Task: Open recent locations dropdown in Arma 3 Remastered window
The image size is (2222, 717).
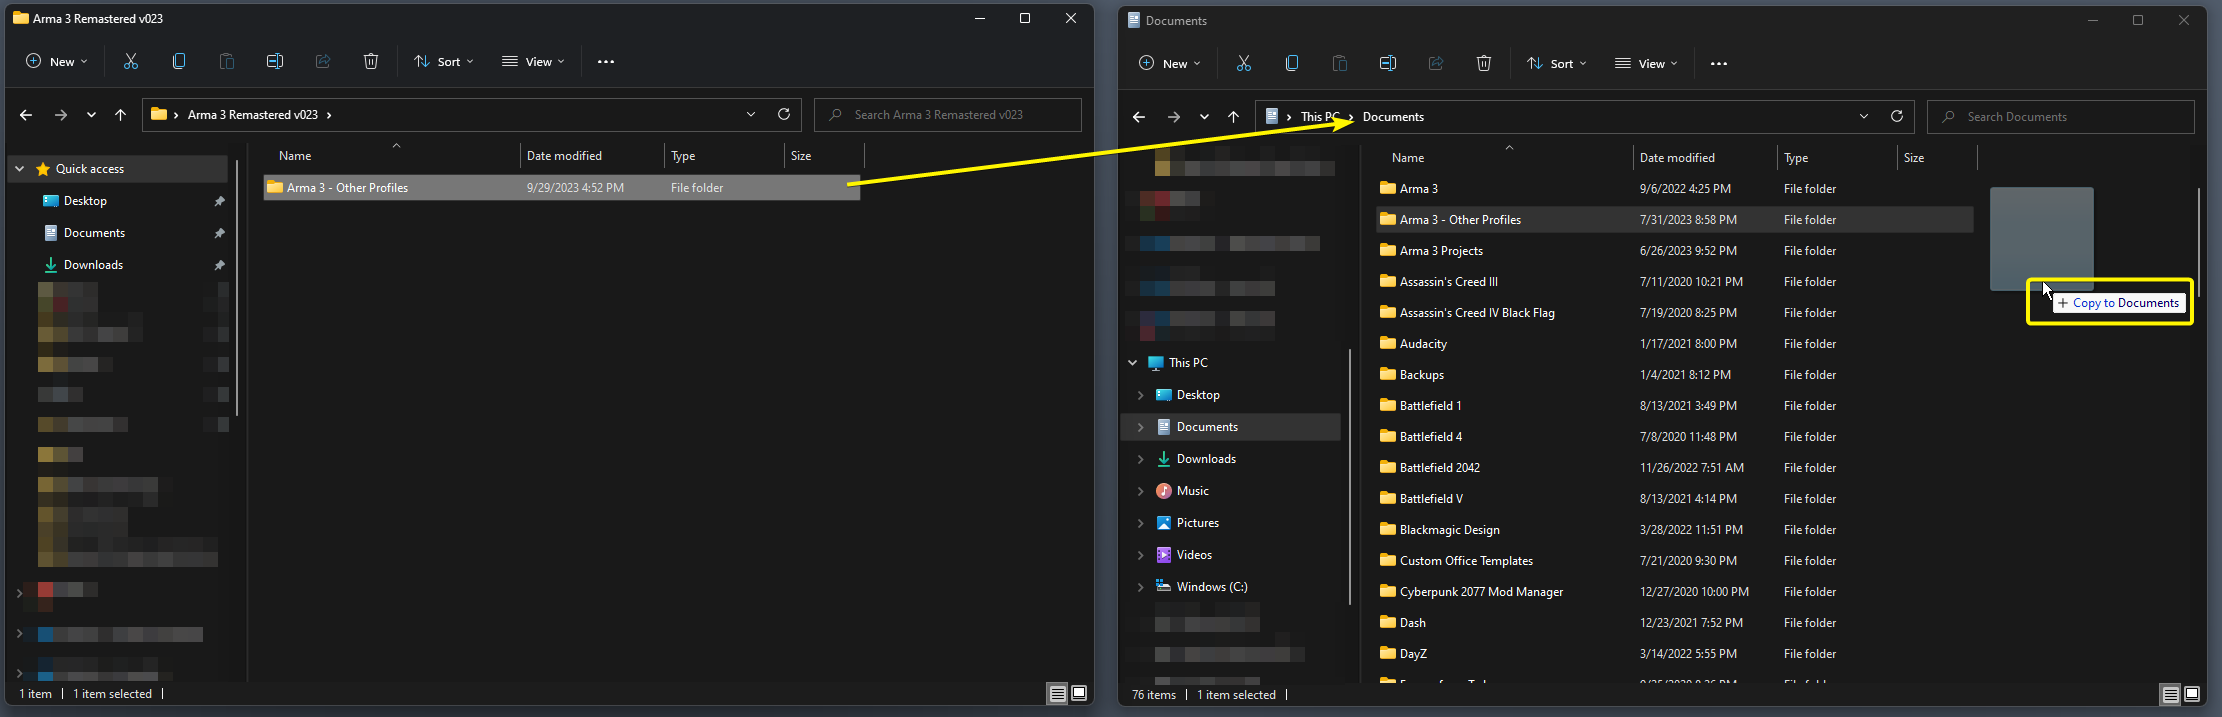Action: click(91, 115)
